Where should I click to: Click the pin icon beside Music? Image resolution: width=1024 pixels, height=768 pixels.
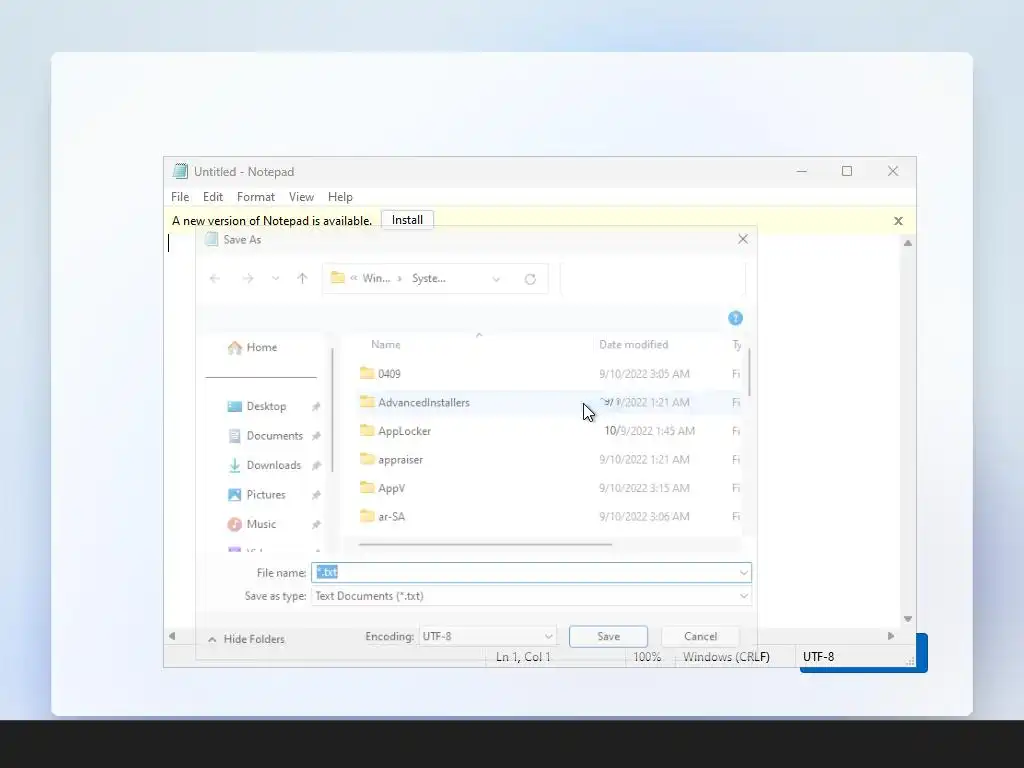[316, 524]
